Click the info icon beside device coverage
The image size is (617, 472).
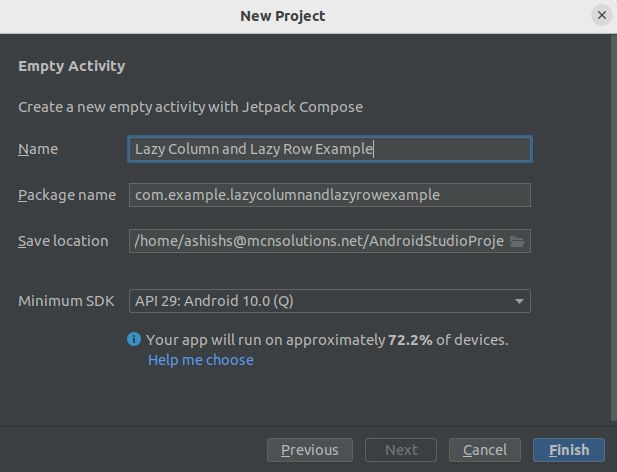(135, 340)
